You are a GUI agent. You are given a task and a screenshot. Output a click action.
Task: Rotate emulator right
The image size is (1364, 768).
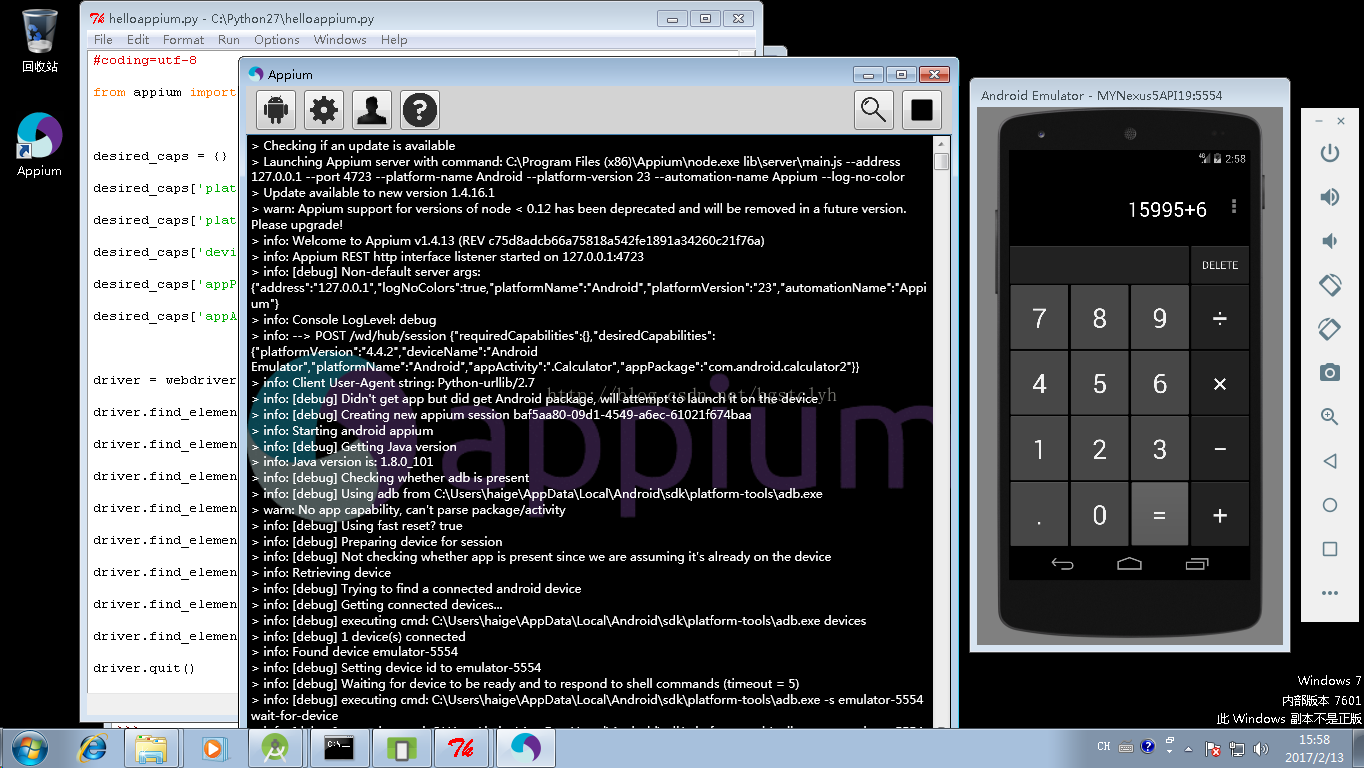click(1329, 328)
